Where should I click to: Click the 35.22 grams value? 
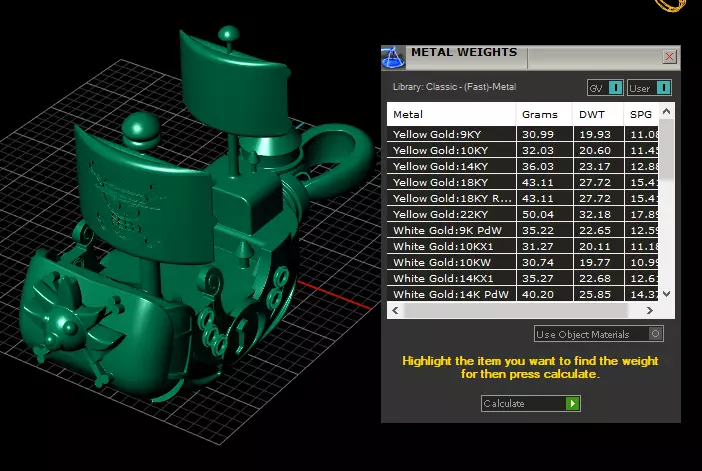538,230
